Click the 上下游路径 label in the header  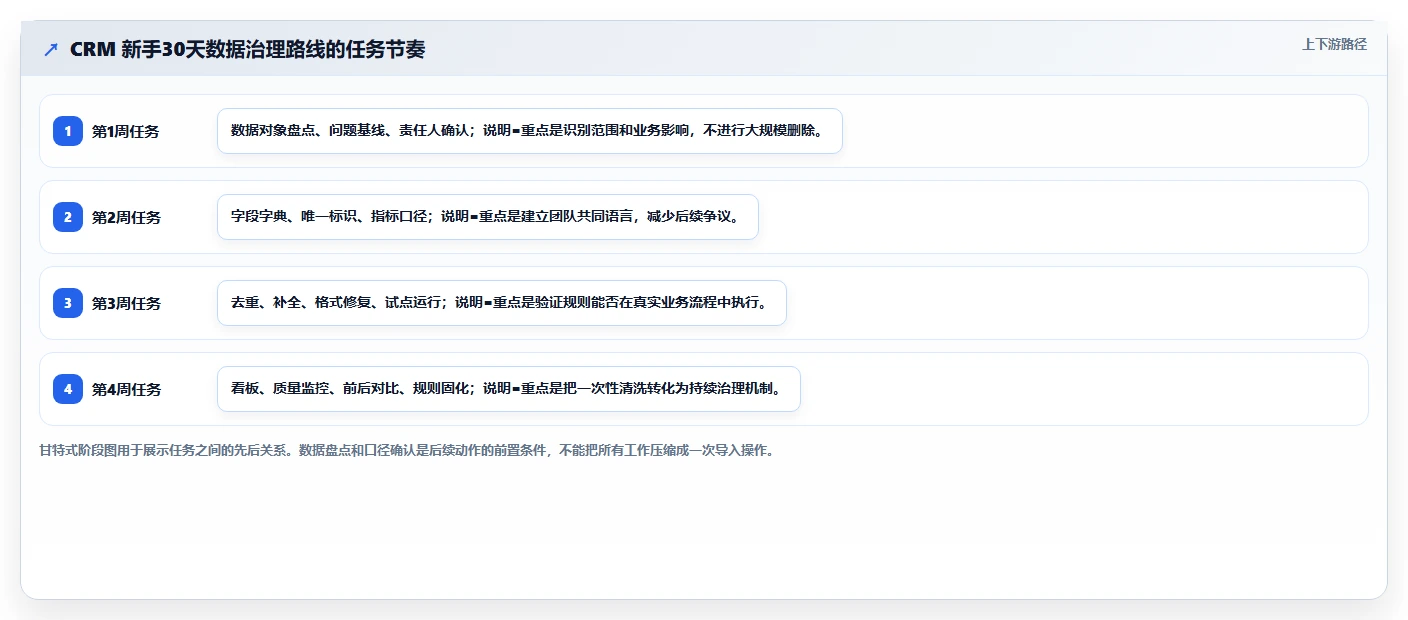(1334, 44)
